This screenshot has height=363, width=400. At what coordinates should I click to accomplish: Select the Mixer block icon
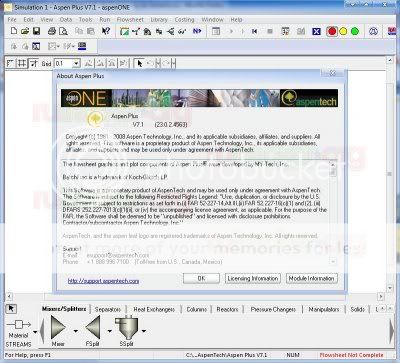pyautogui.click(x=58, y=328)
